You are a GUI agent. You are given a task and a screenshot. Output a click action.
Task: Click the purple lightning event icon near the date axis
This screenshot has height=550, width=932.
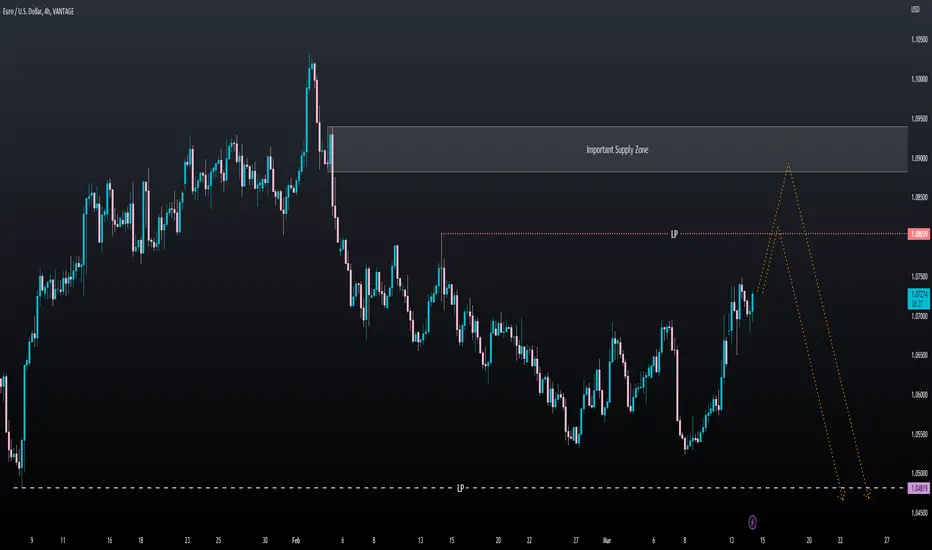click(752, 522)
